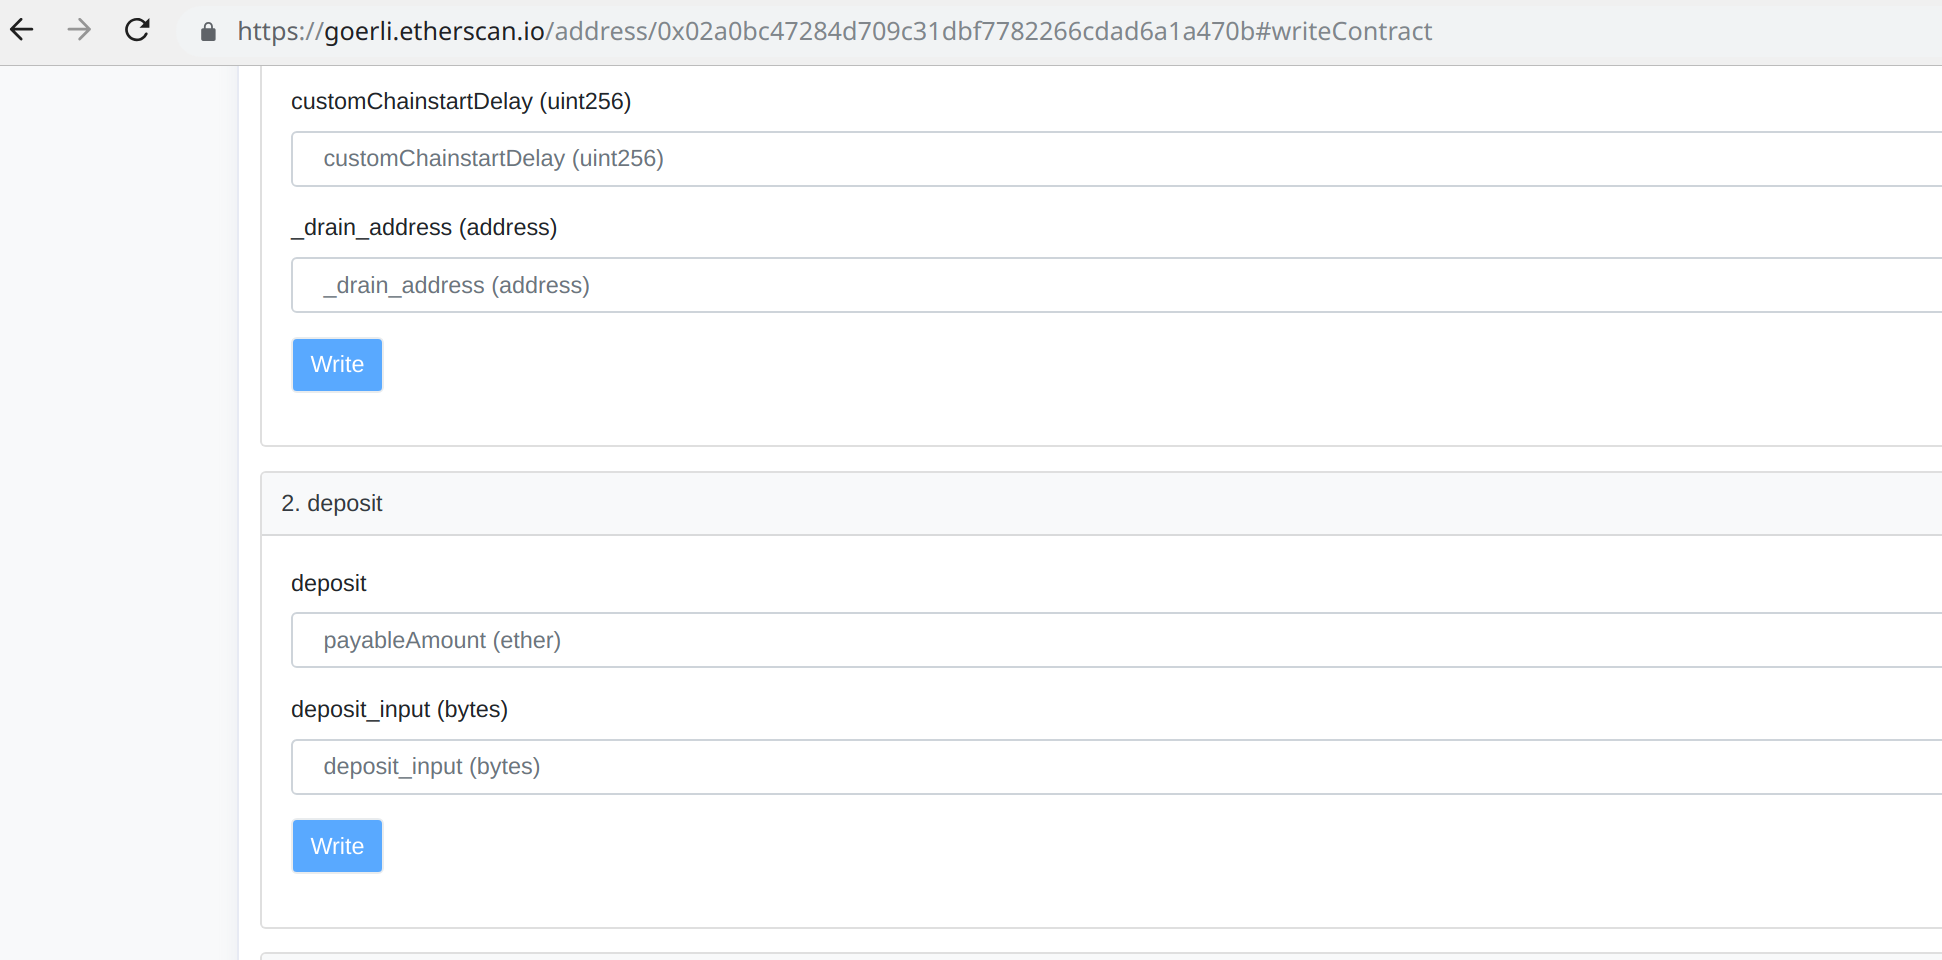
Task: View site info via lock icon
Action: click(208, 32)
